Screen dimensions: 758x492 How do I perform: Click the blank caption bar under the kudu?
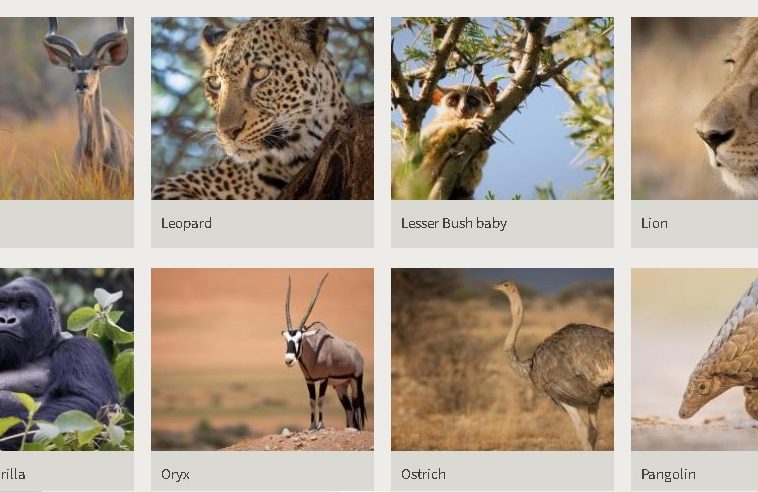click(67, 224)
